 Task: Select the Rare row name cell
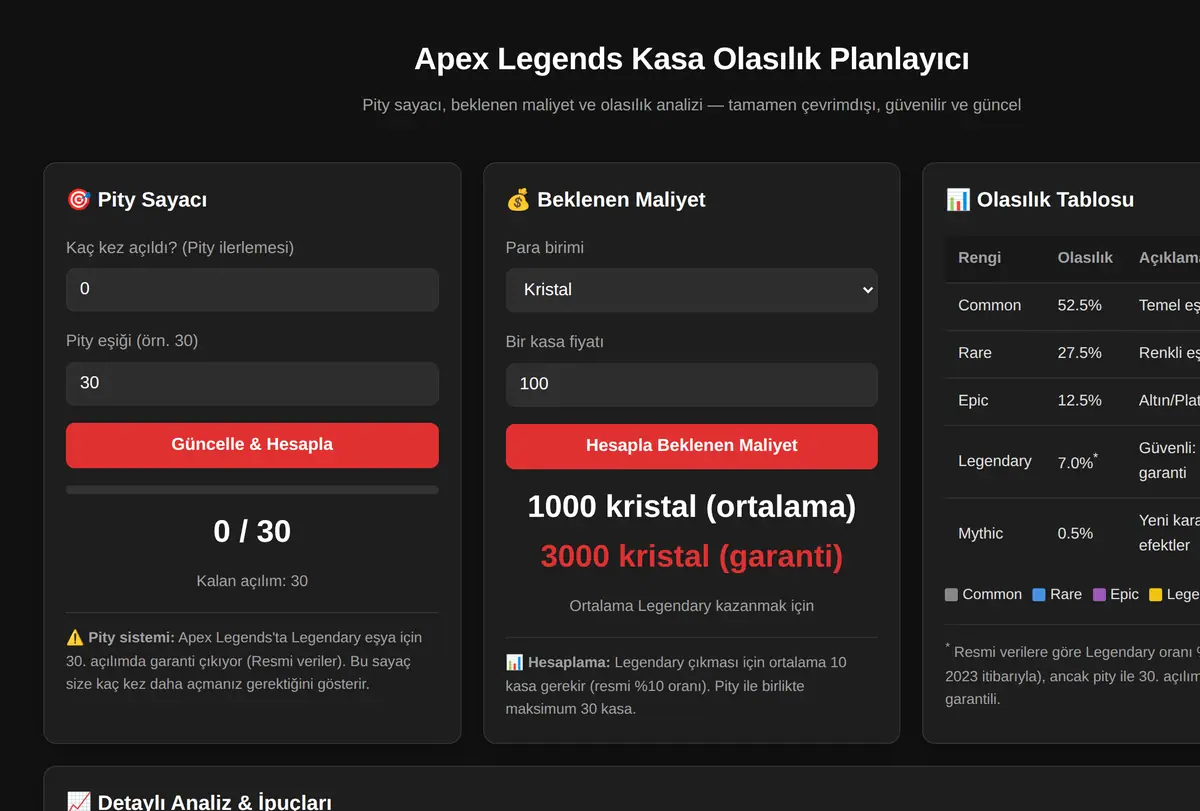pos(975,353)
